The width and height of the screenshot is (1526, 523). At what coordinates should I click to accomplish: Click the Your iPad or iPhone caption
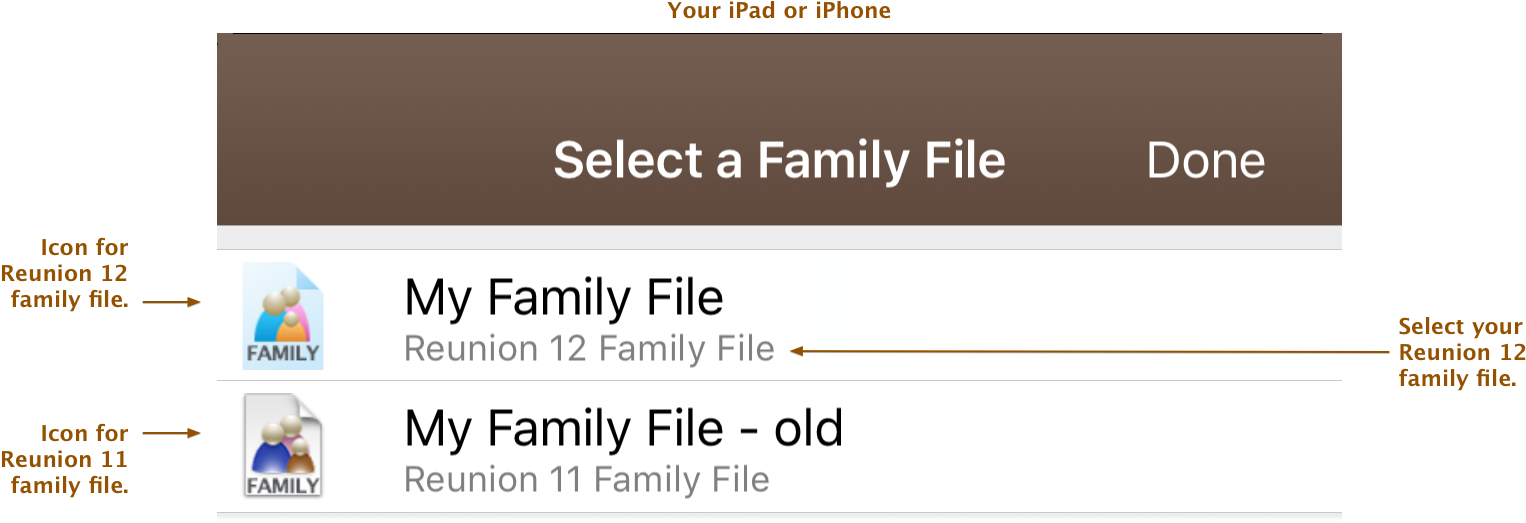pyautogui.click(x=779, y=11)
